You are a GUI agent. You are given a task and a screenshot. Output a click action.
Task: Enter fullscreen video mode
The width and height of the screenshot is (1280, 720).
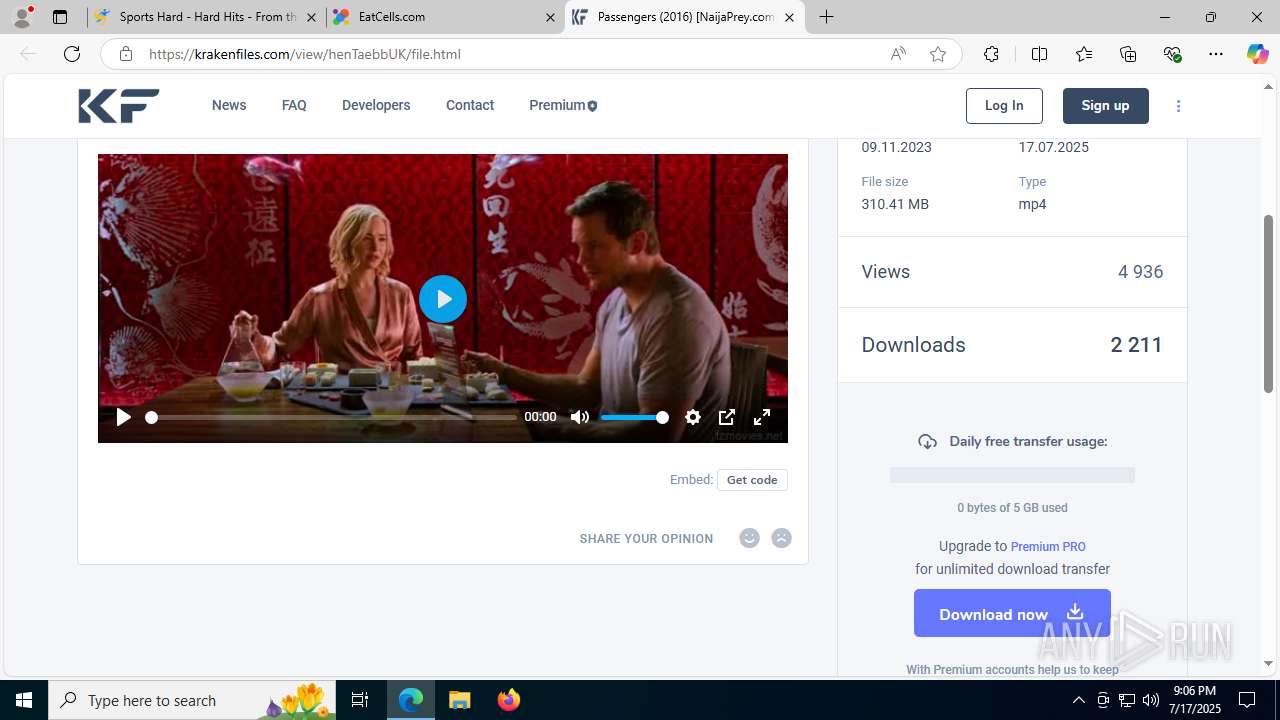[x=762, y=417]
